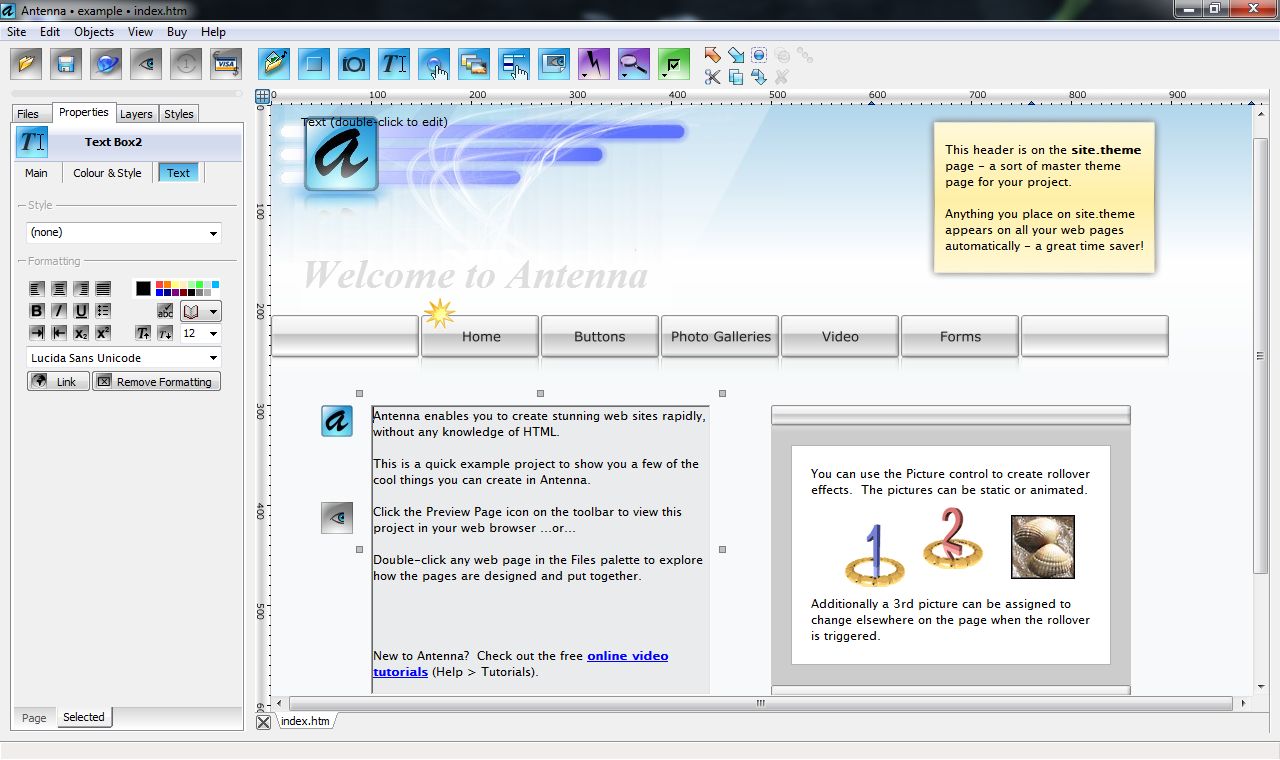1280x760 pixels.
Task: Increase text size with the T up icon
Action: 143,333
